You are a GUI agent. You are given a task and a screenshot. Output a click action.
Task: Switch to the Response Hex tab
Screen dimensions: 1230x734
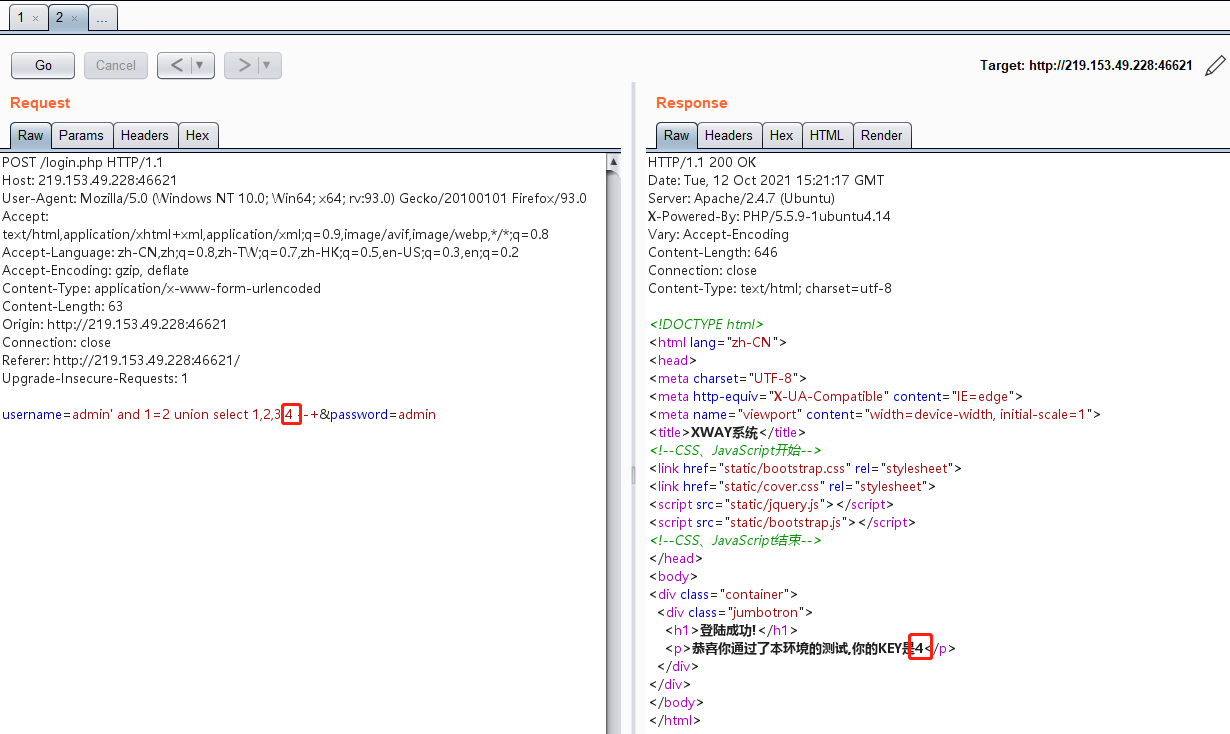point(782,135)
